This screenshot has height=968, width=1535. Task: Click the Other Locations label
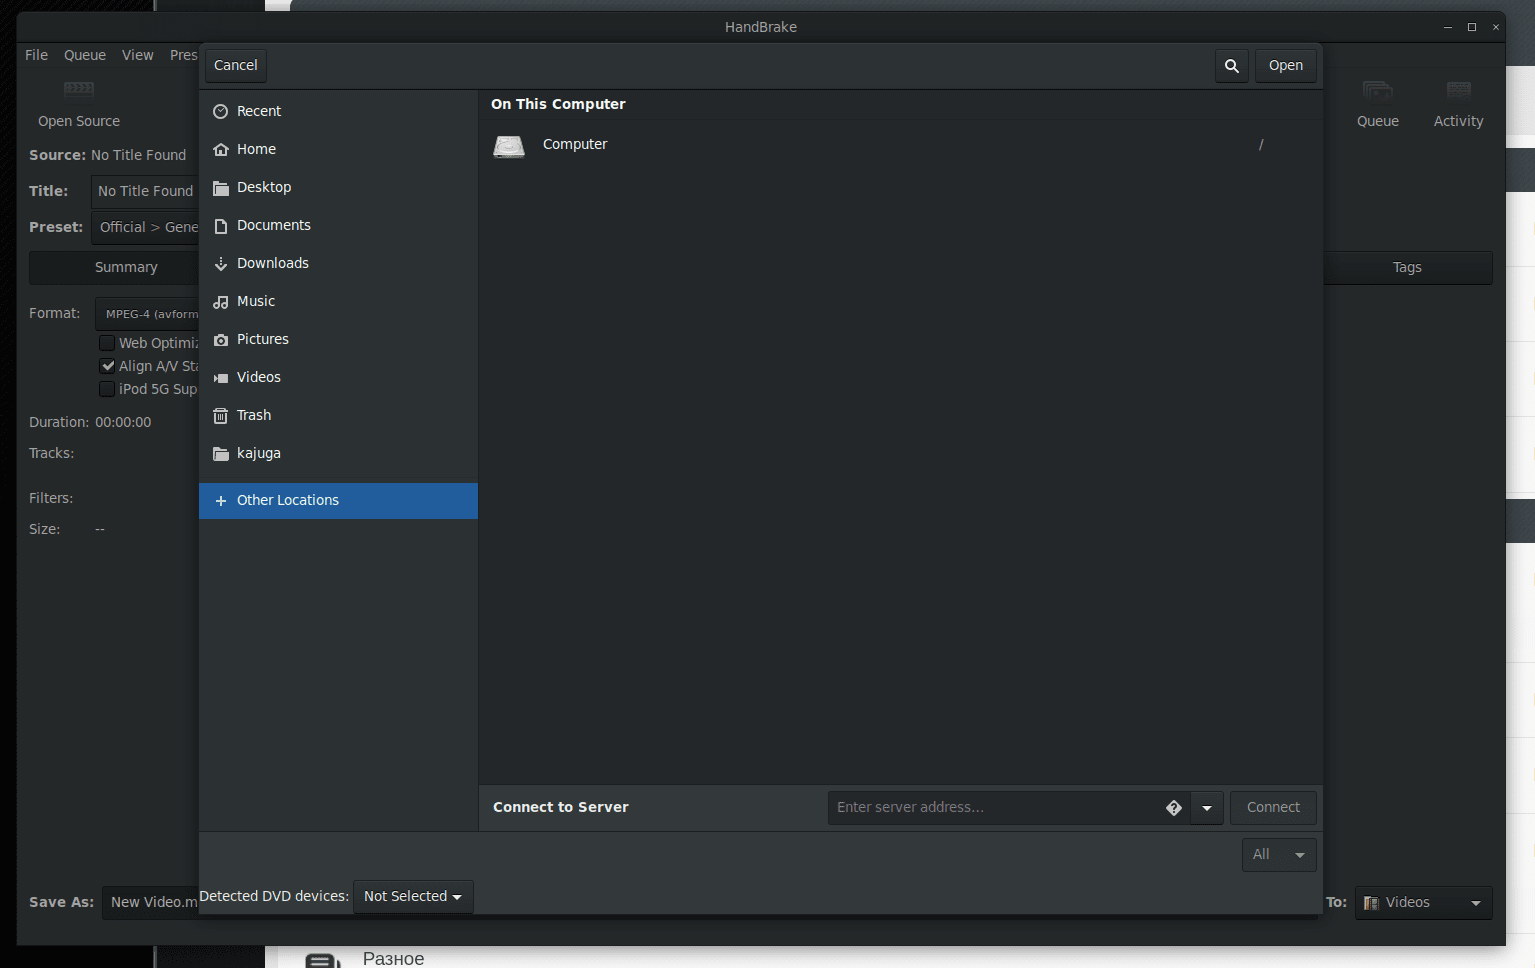[x=288, y=500]
